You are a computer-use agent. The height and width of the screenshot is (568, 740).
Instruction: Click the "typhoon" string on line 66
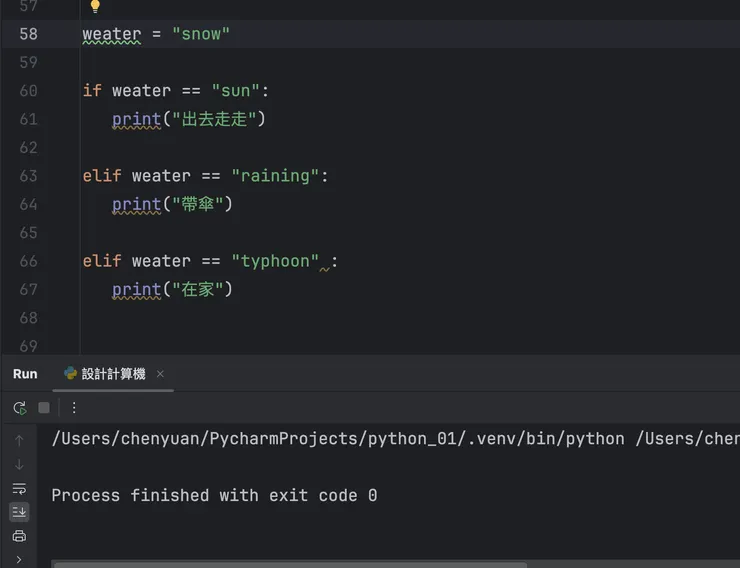[275, 261]
